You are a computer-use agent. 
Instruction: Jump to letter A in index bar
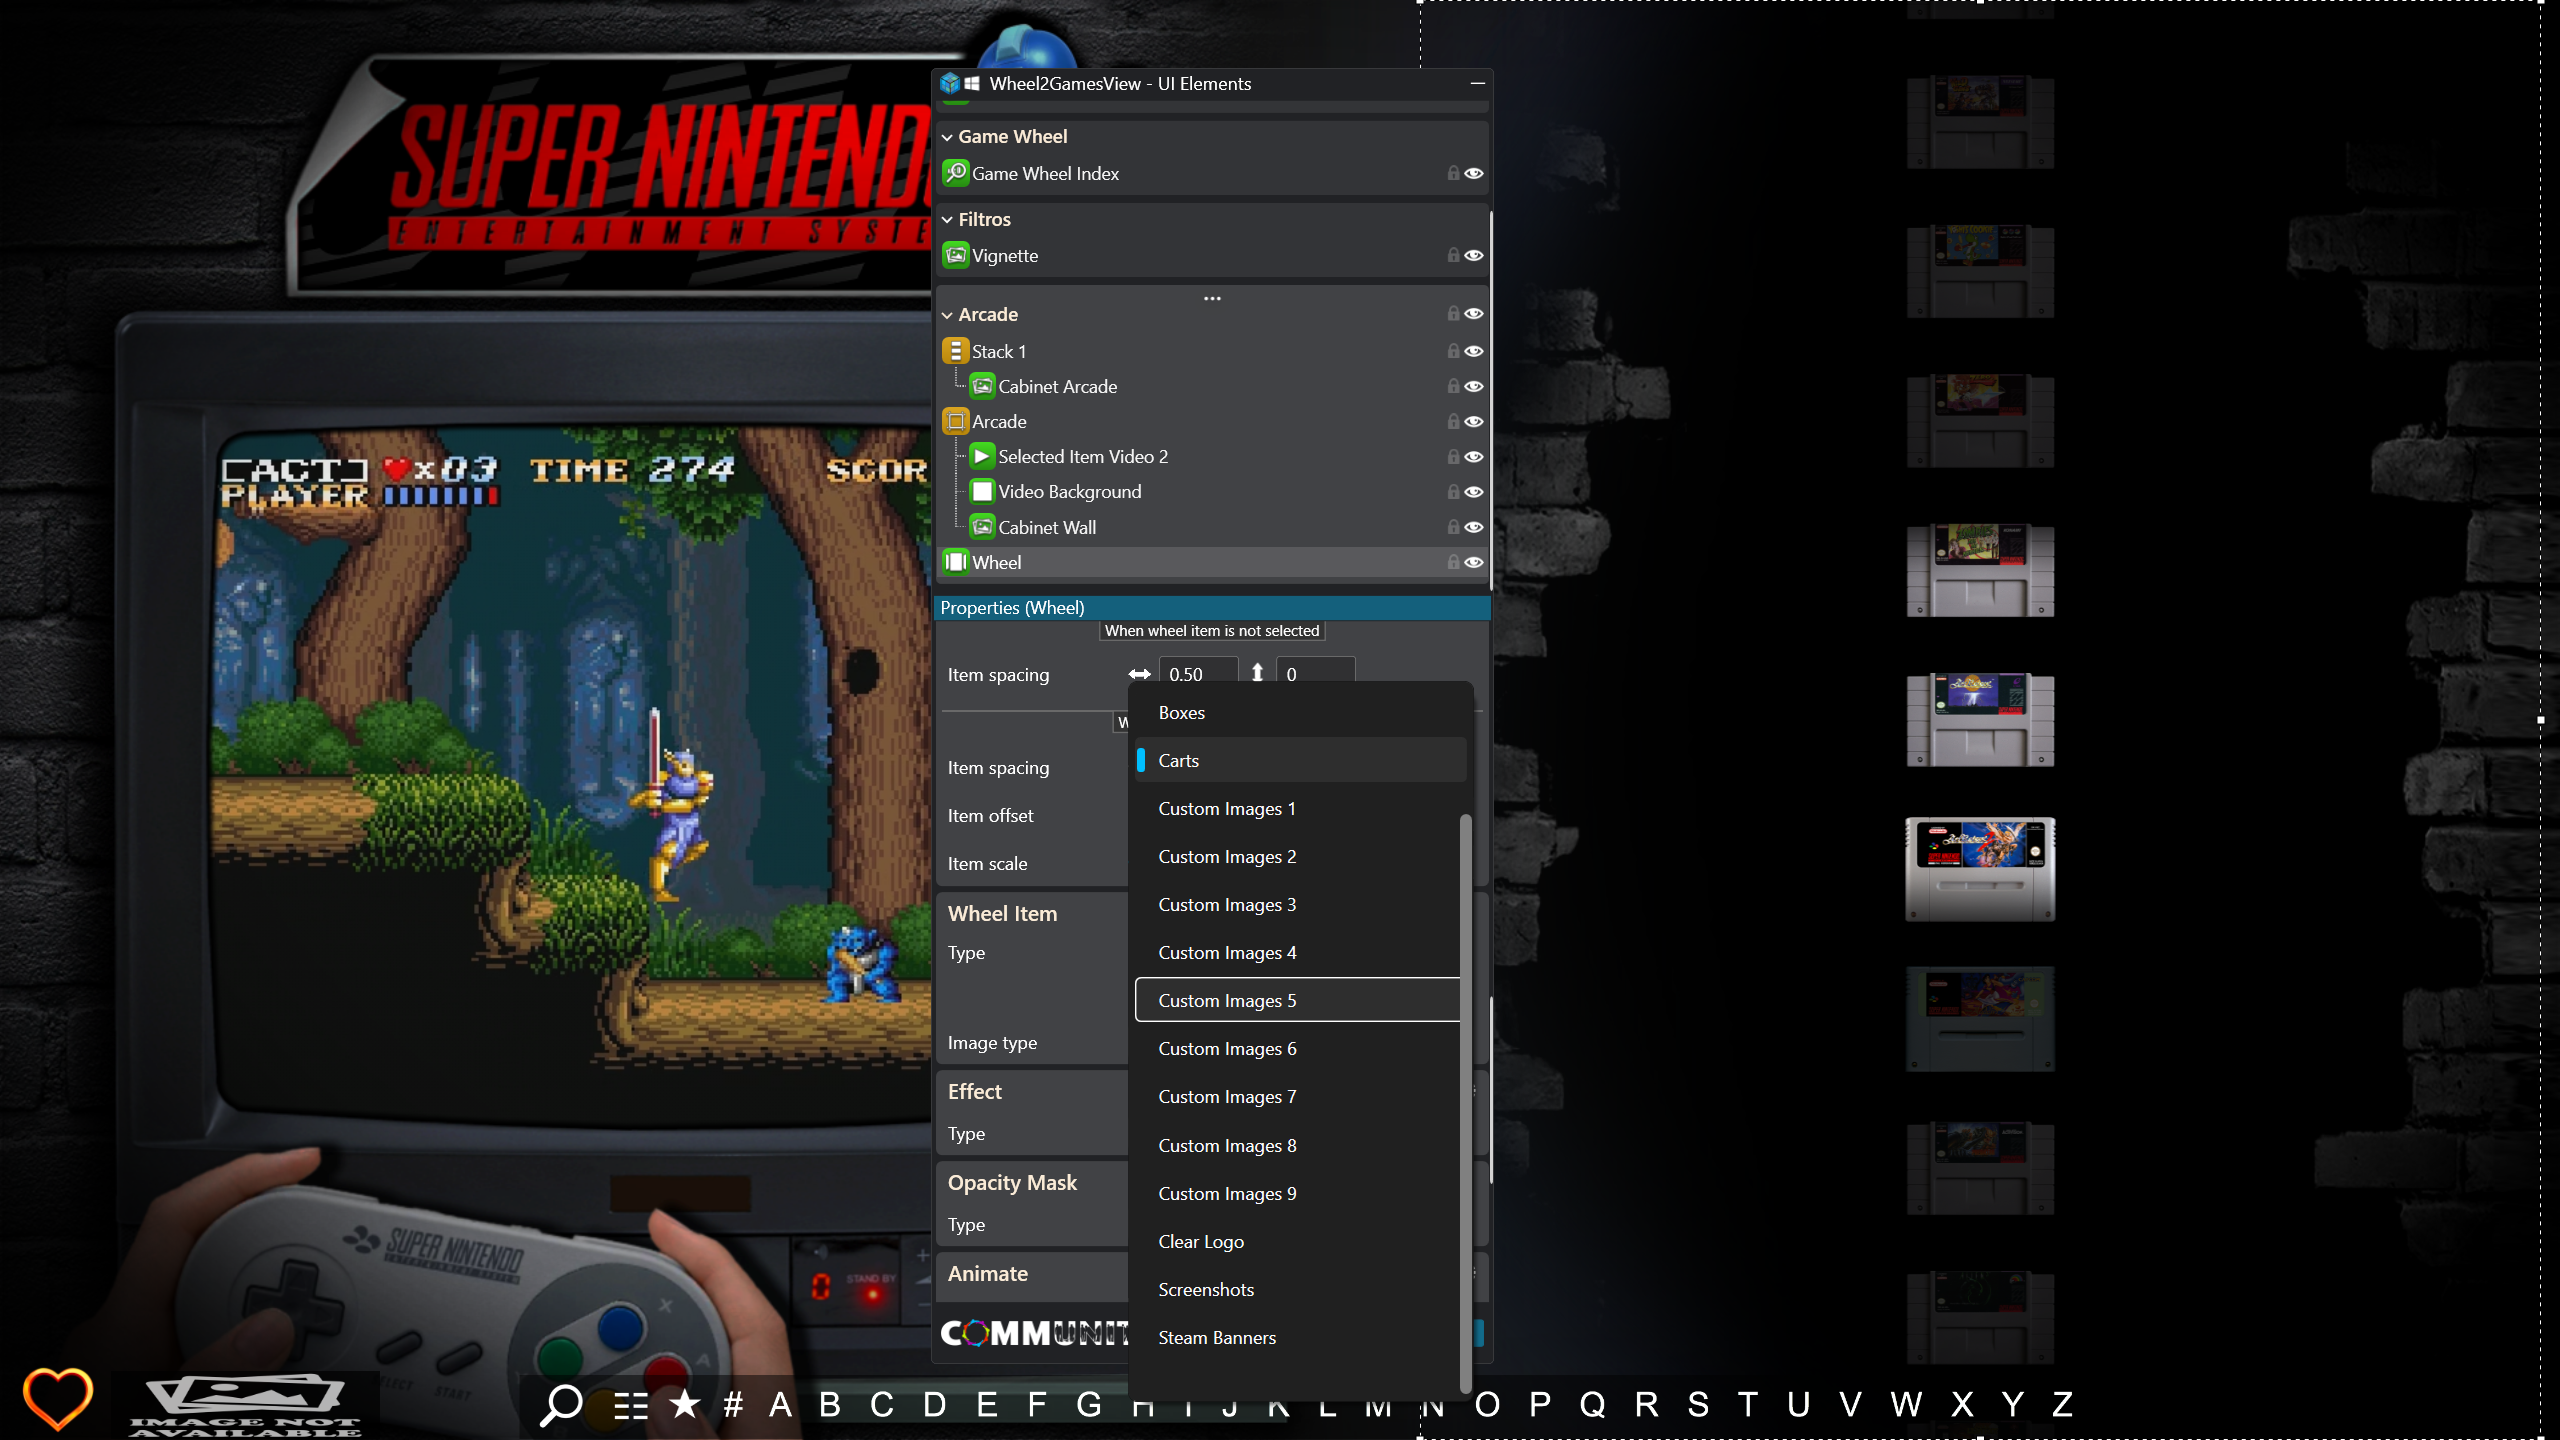780,1404
